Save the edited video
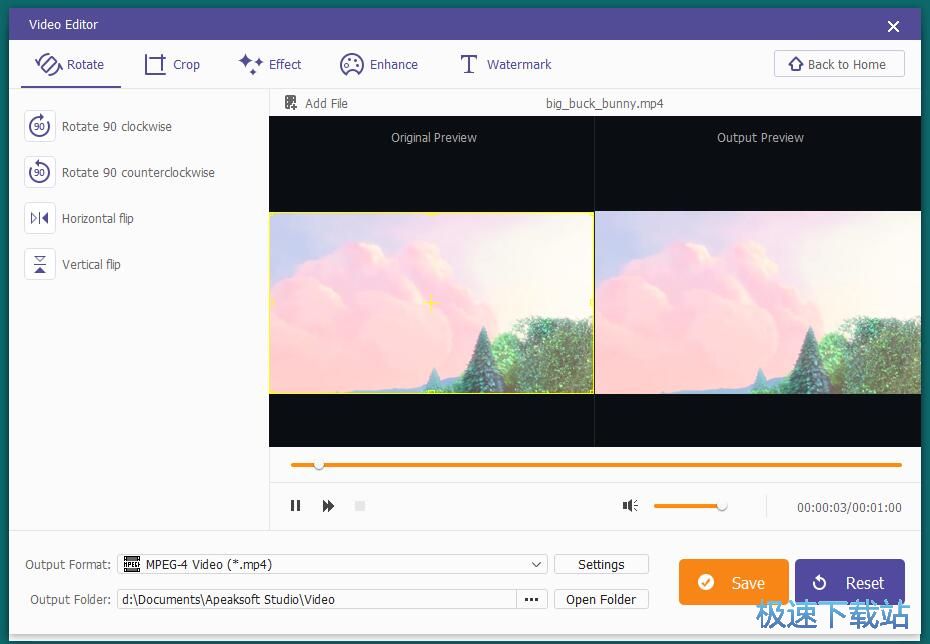 coord(734,582)
